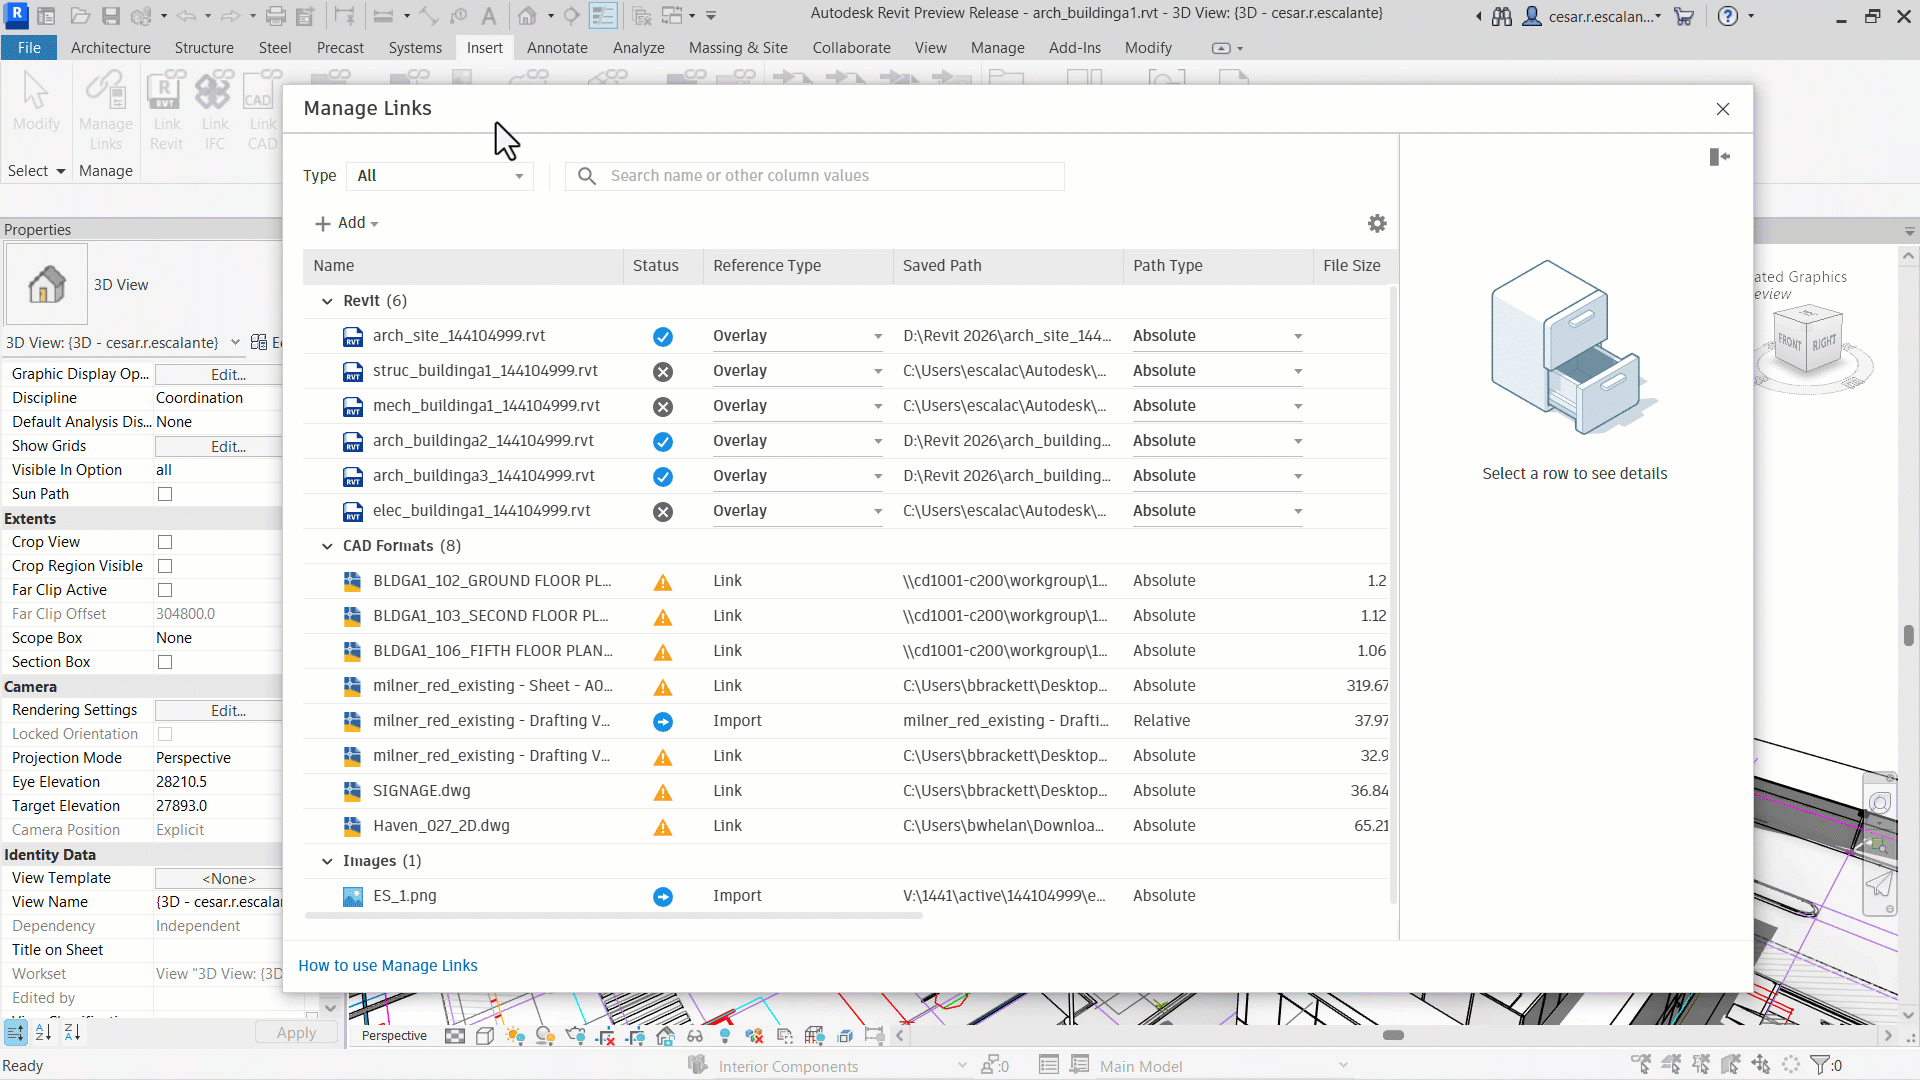The image size is (1920, 1080).
Task: Collapse the CAD Formats group
Action: pyautogui.click(x=327, y=546)
